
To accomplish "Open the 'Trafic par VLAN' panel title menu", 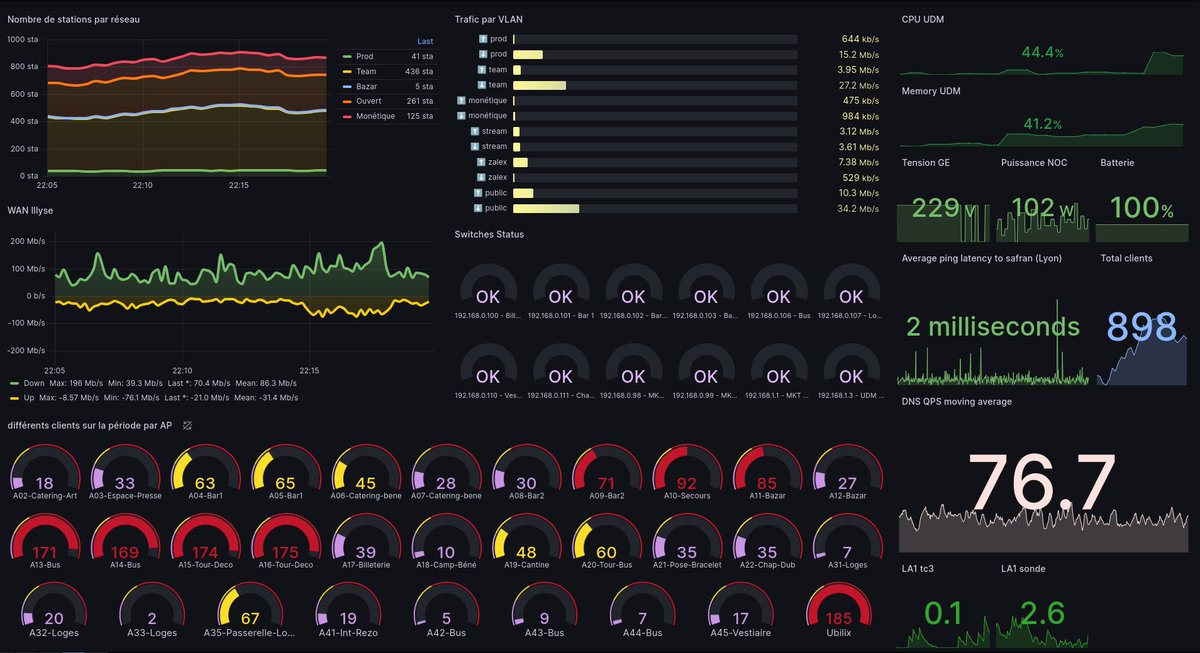I will (x=488, y=19).
